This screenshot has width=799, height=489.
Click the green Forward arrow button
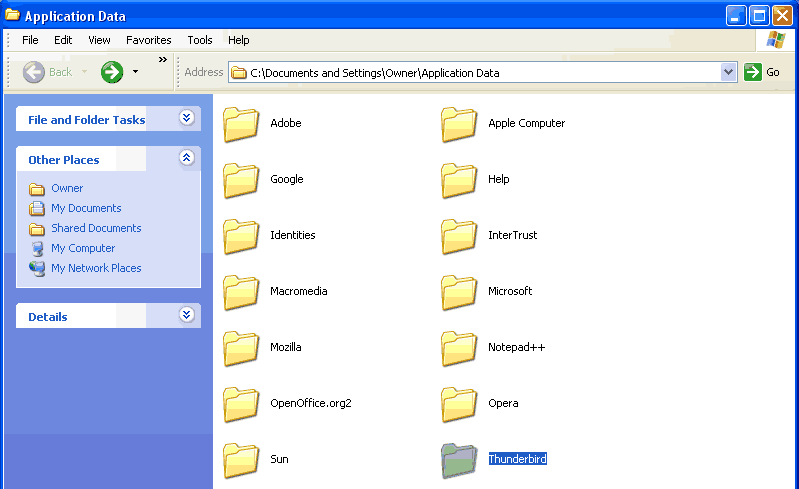[x=112, y=72]
